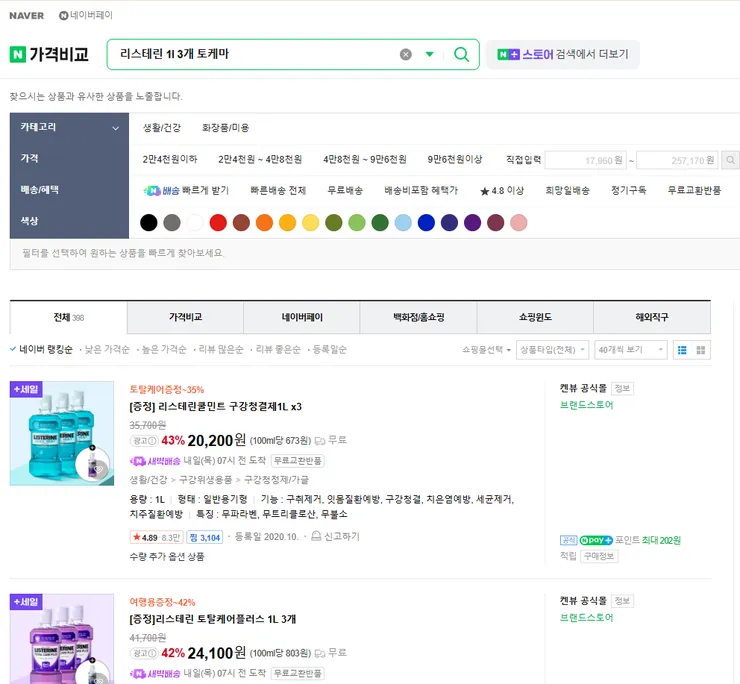Toggle 정기구독 filter
The height and width of the screenshot is (684, 740).
(x=628, y=191)
